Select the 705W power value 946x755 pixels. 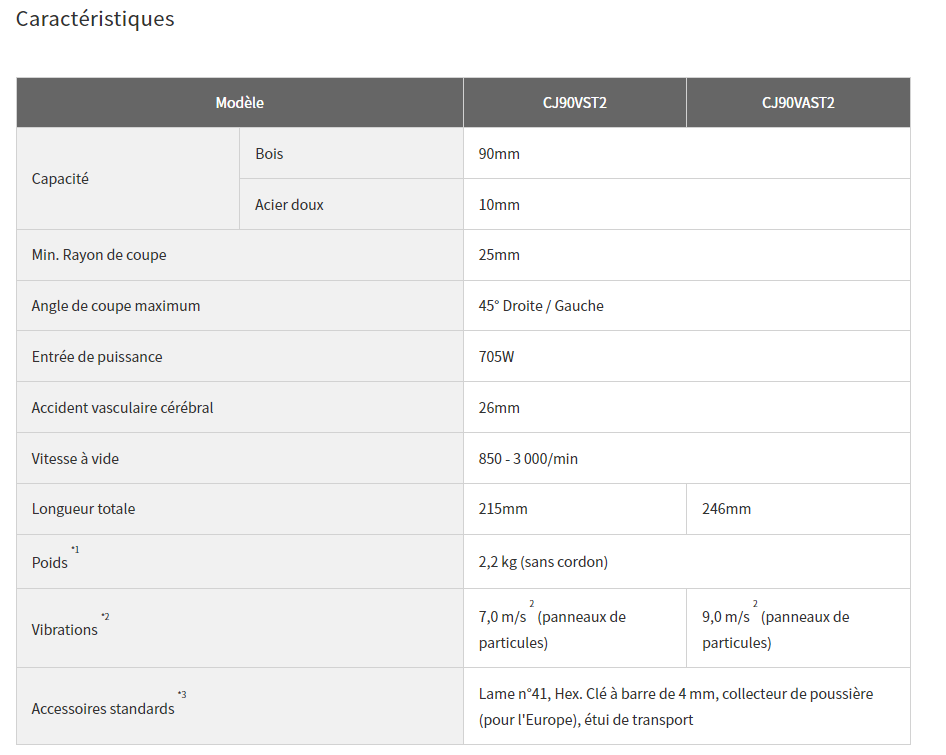point(497,357)
